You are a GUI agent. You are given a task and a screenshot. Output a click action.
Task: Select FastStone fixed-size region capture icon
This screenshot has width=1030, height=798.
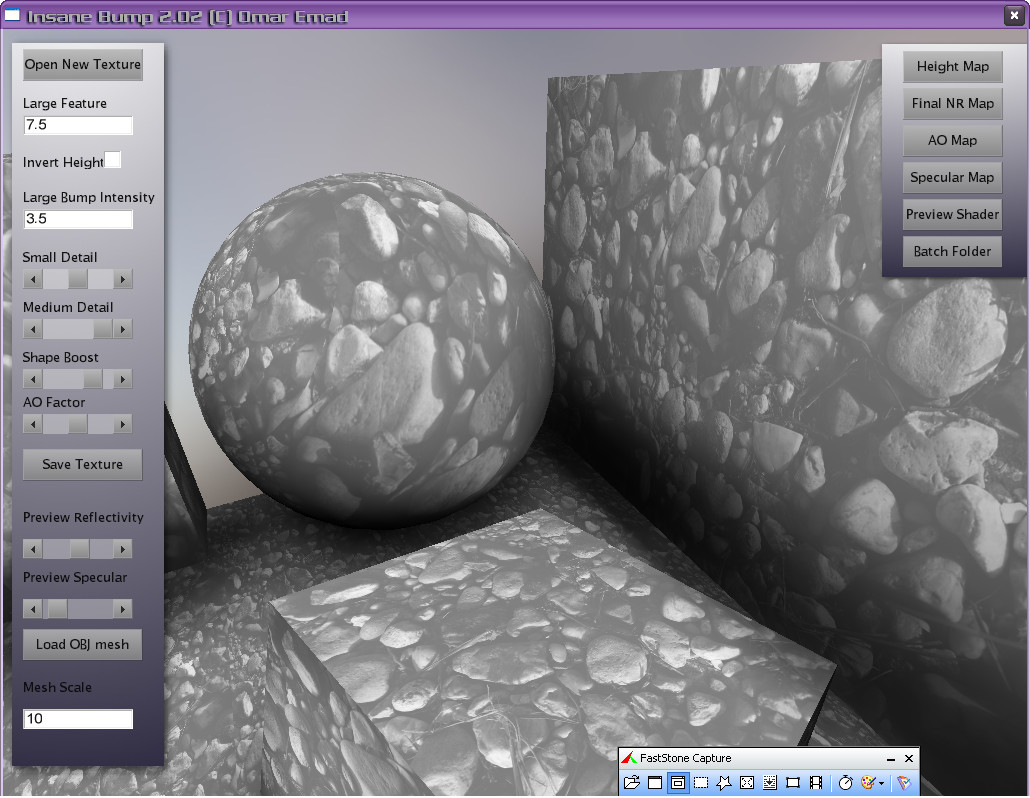pos(793,782)
